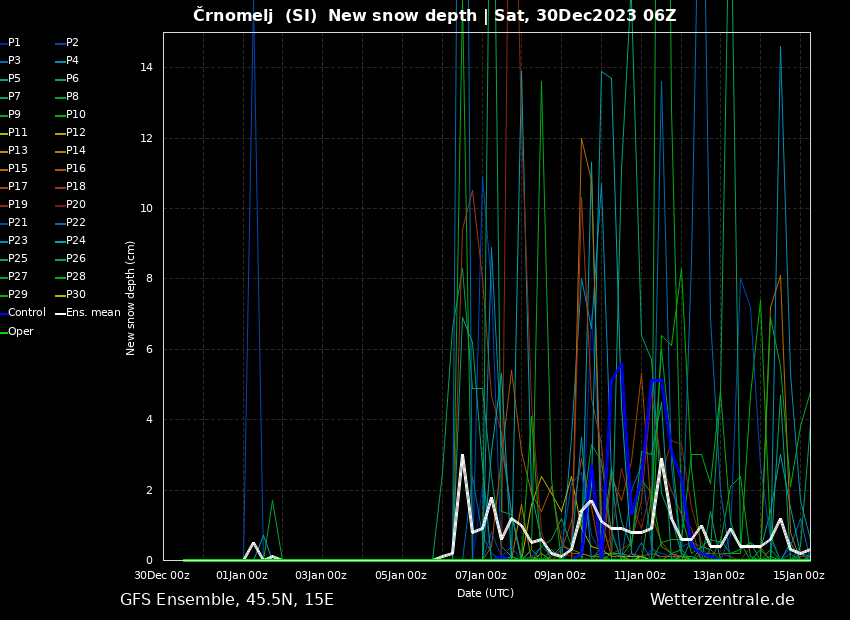Open the Wetterzentrale.de link
This screenshot has height=620, width=850.
click(x=722, y=600)
